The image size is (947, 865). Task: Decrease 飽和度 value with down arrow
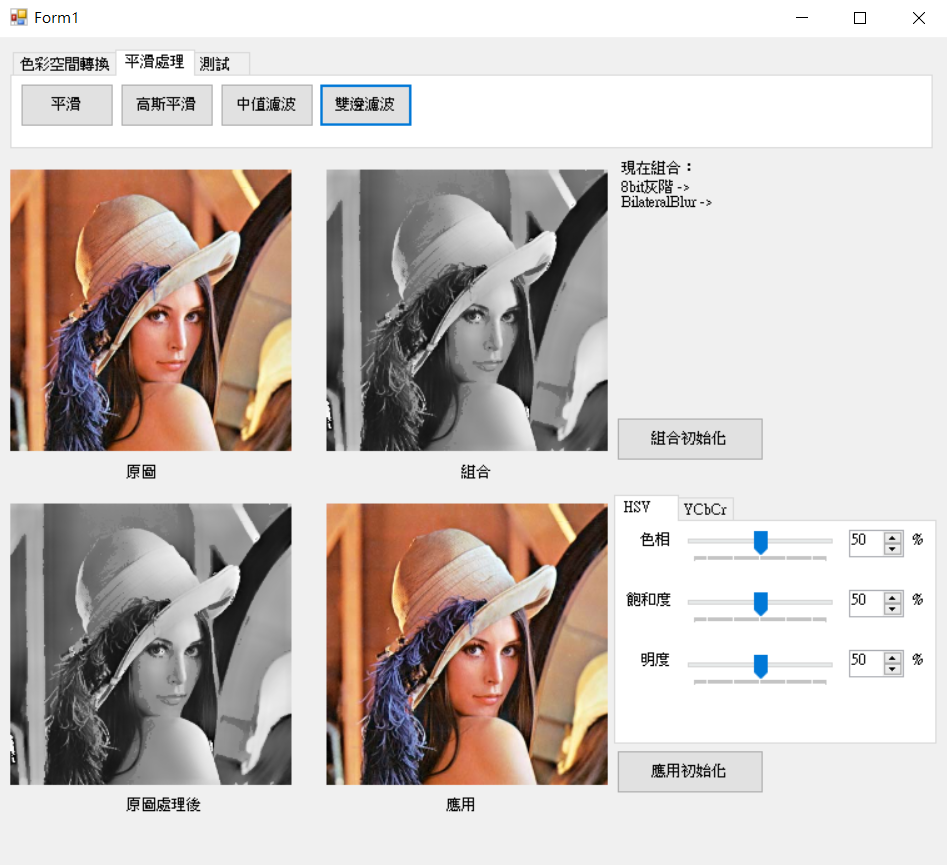[x=893, y=609]
